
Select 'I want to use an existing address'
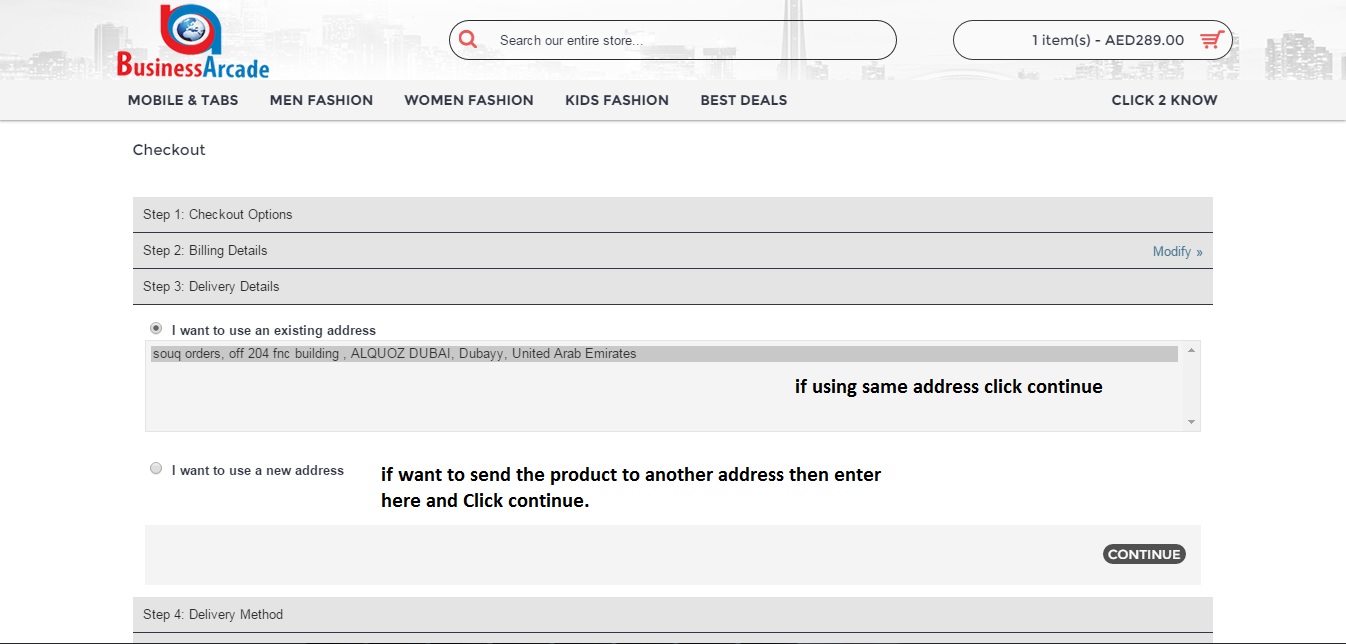[156, 328]
